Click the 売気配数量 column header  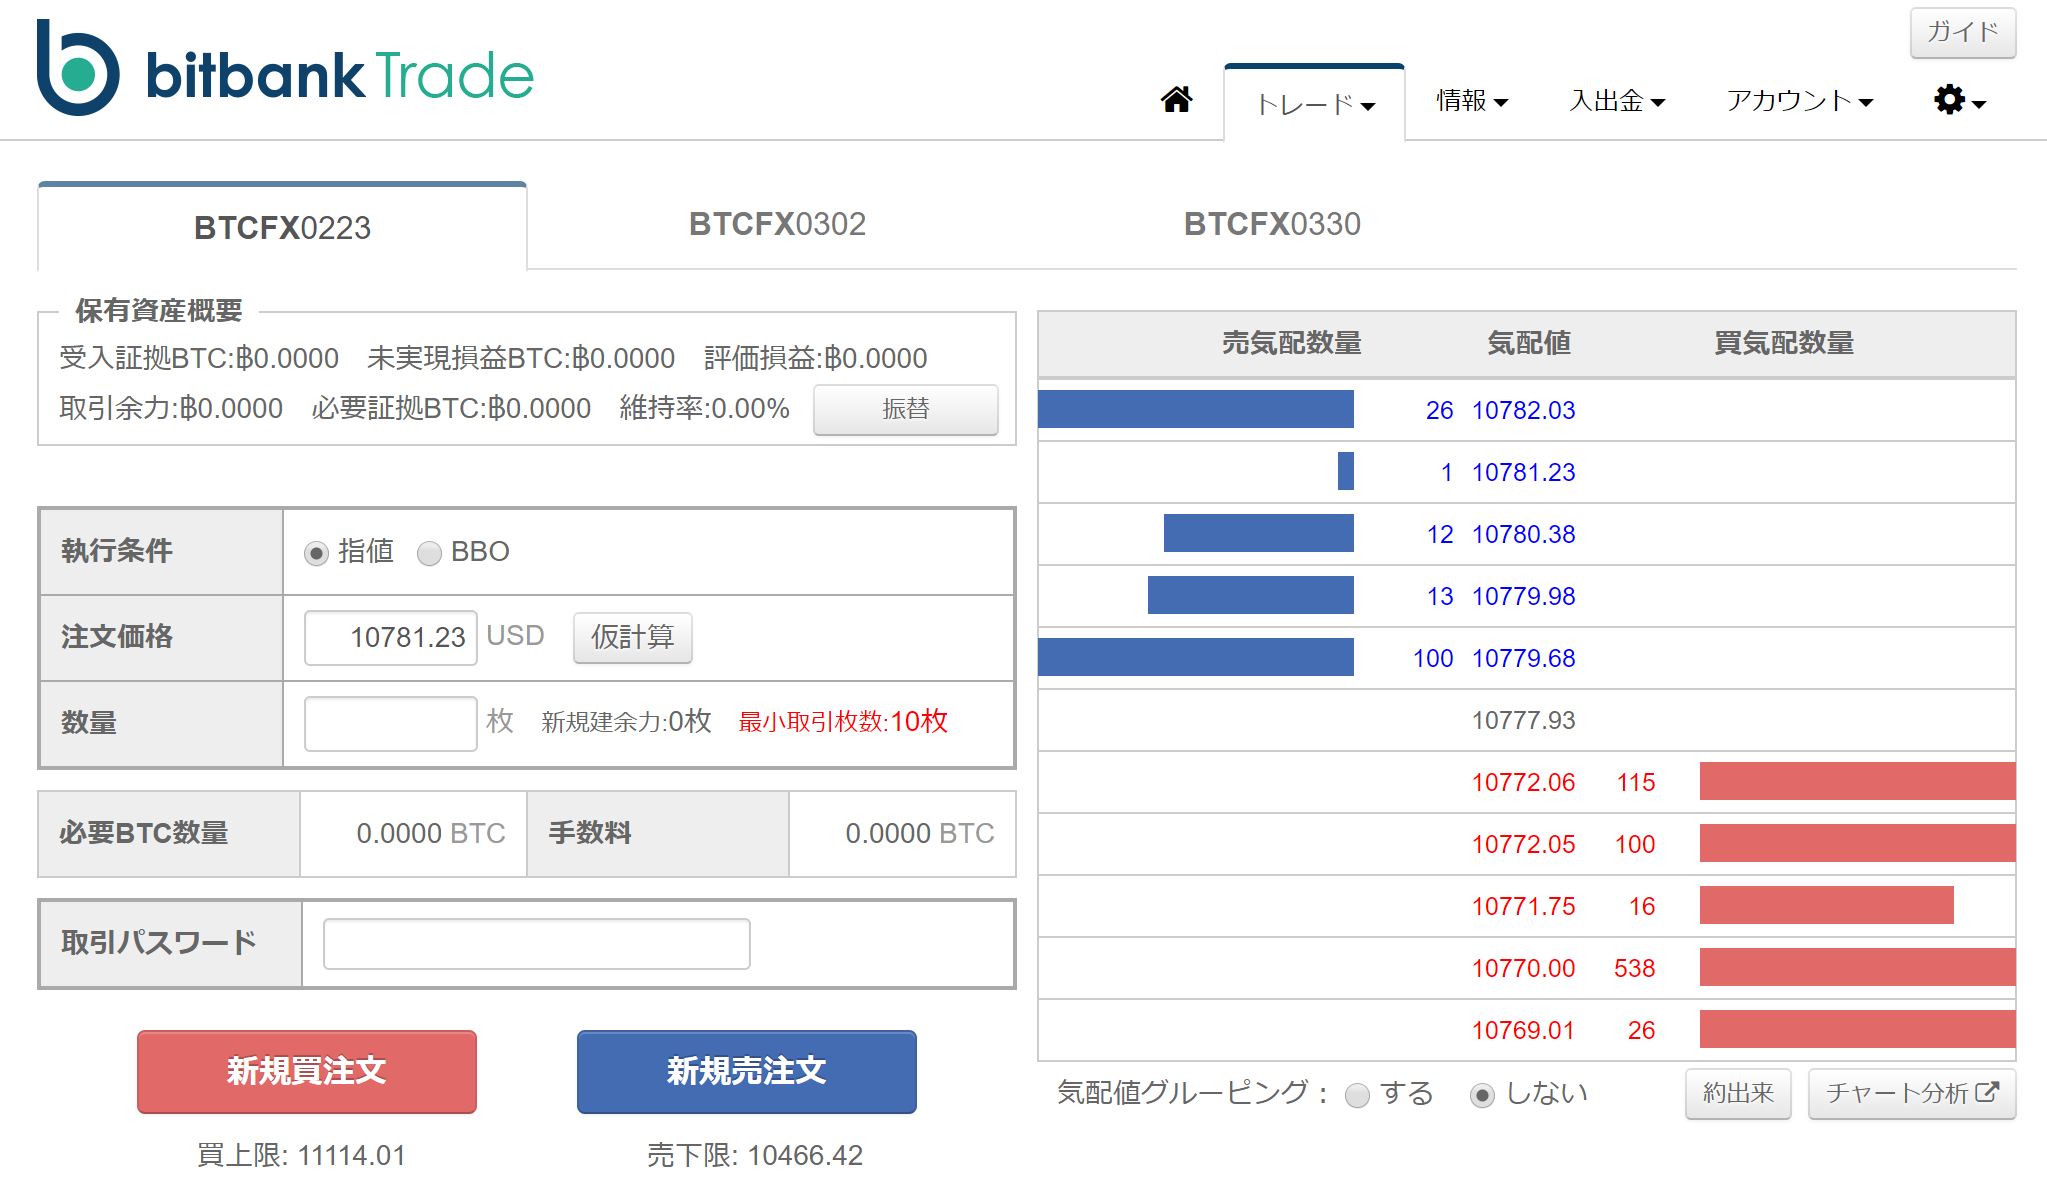(x=1291, y=343)
